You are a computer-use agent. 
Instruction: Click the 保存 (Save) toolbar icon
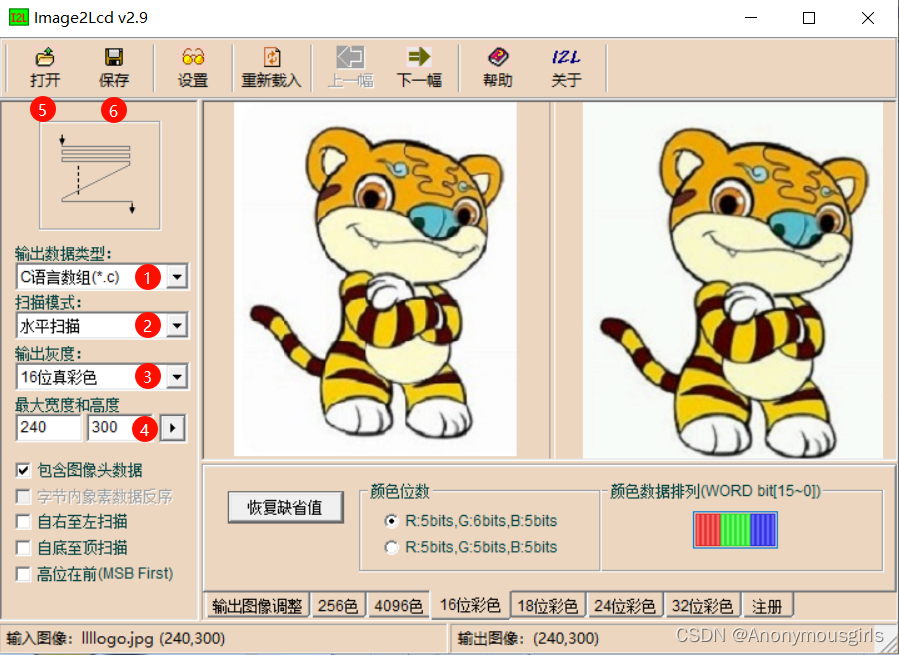pos(114,67)
